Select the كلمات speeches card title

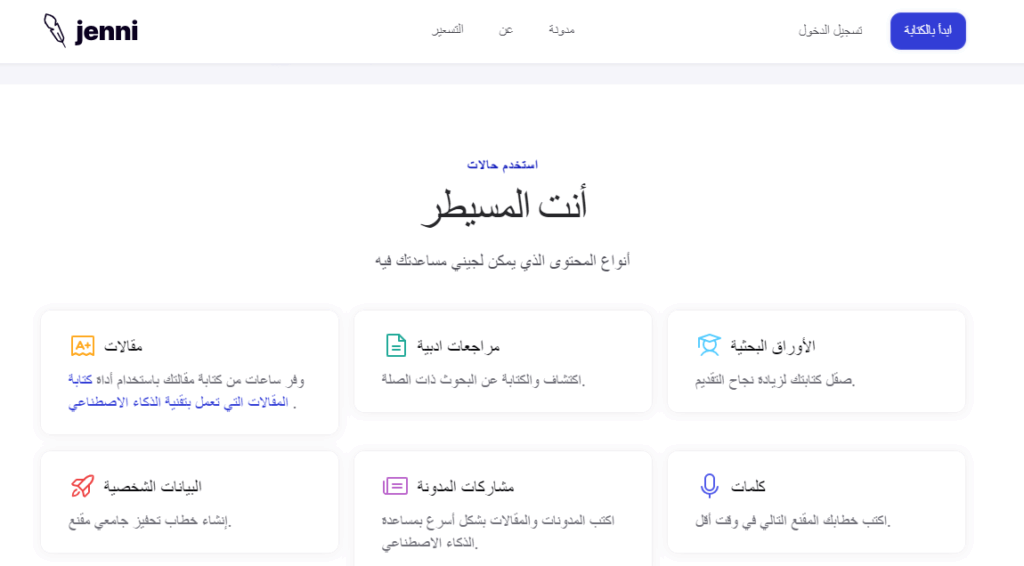(748, 487)
